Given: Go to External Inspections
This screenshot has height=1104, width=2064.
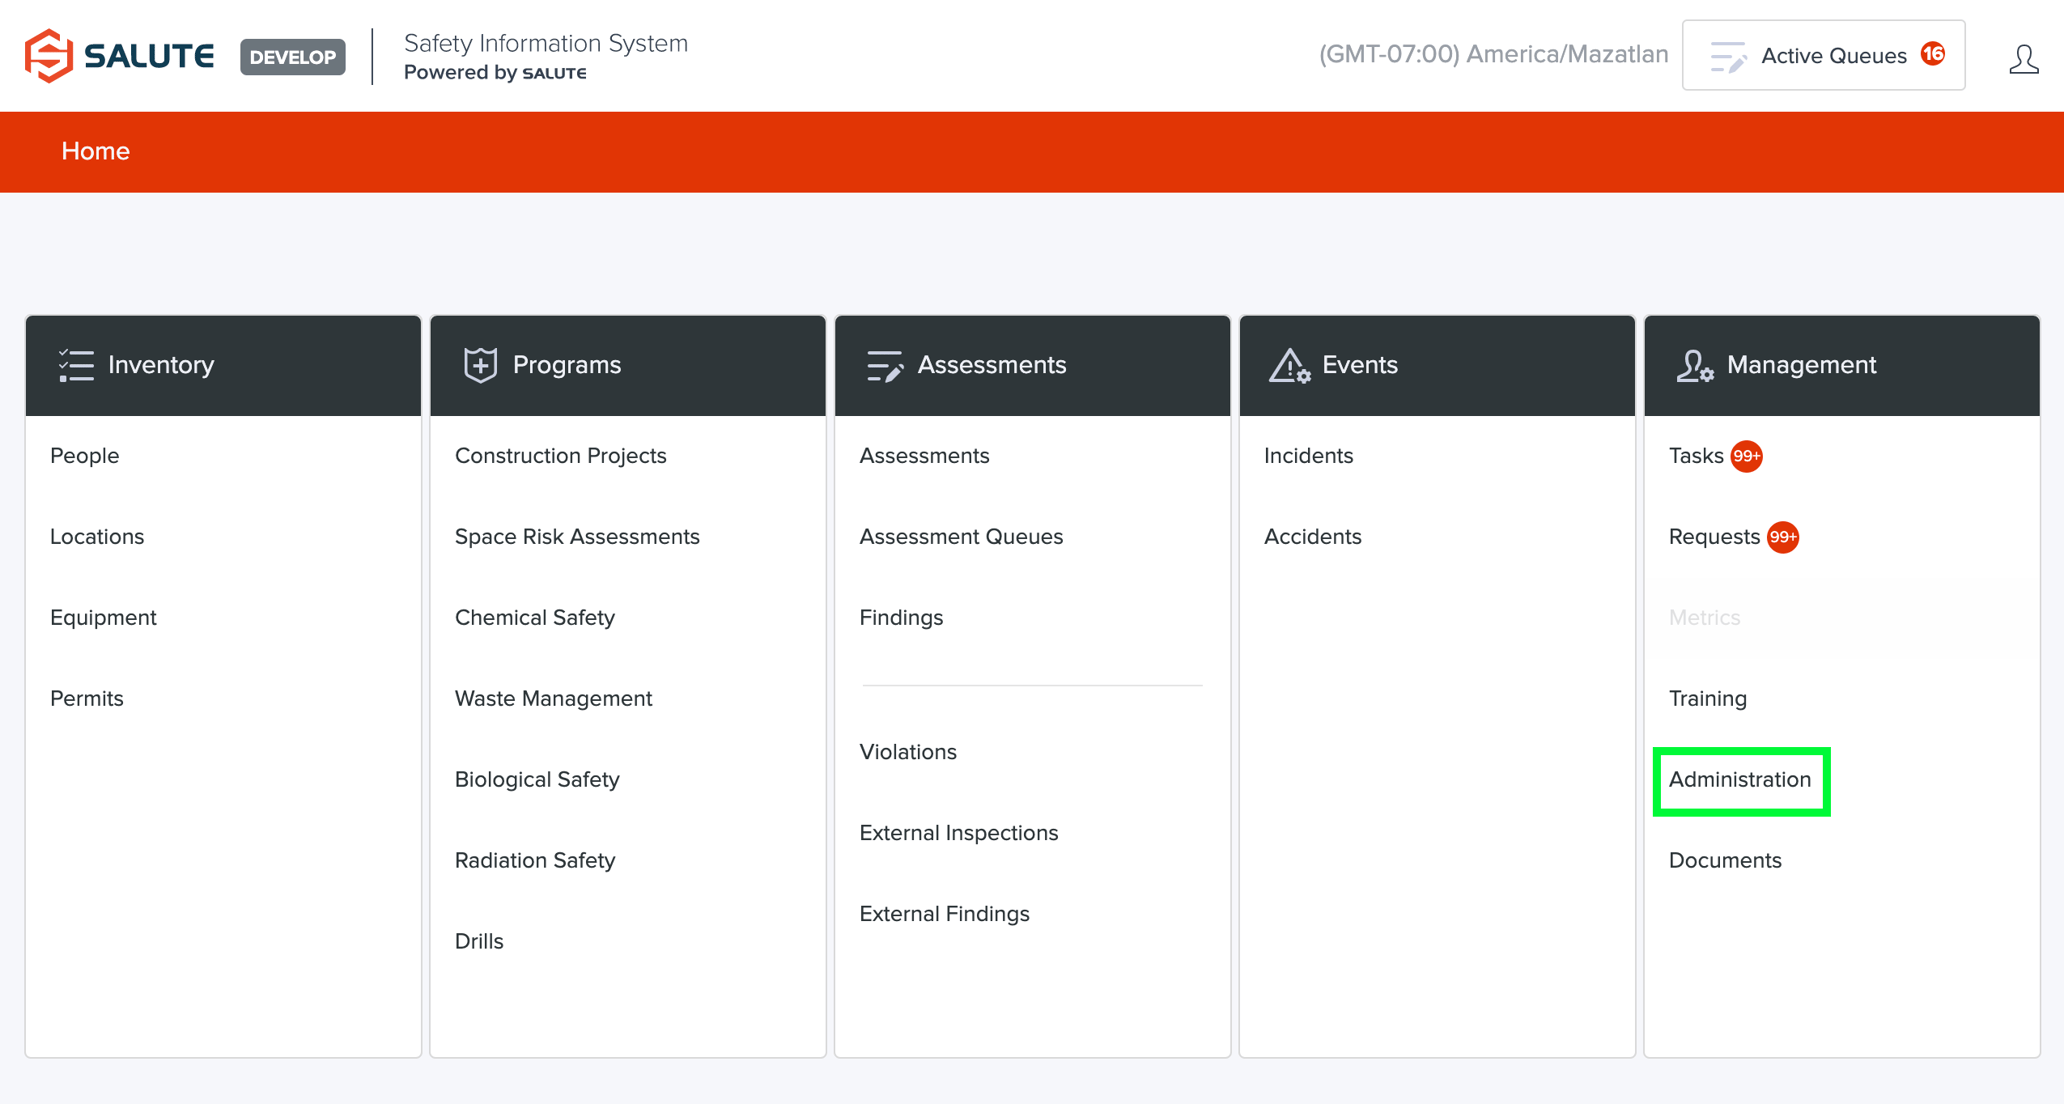Looking at the screenshot, I should pyautogui.click(x=958, y=833).
